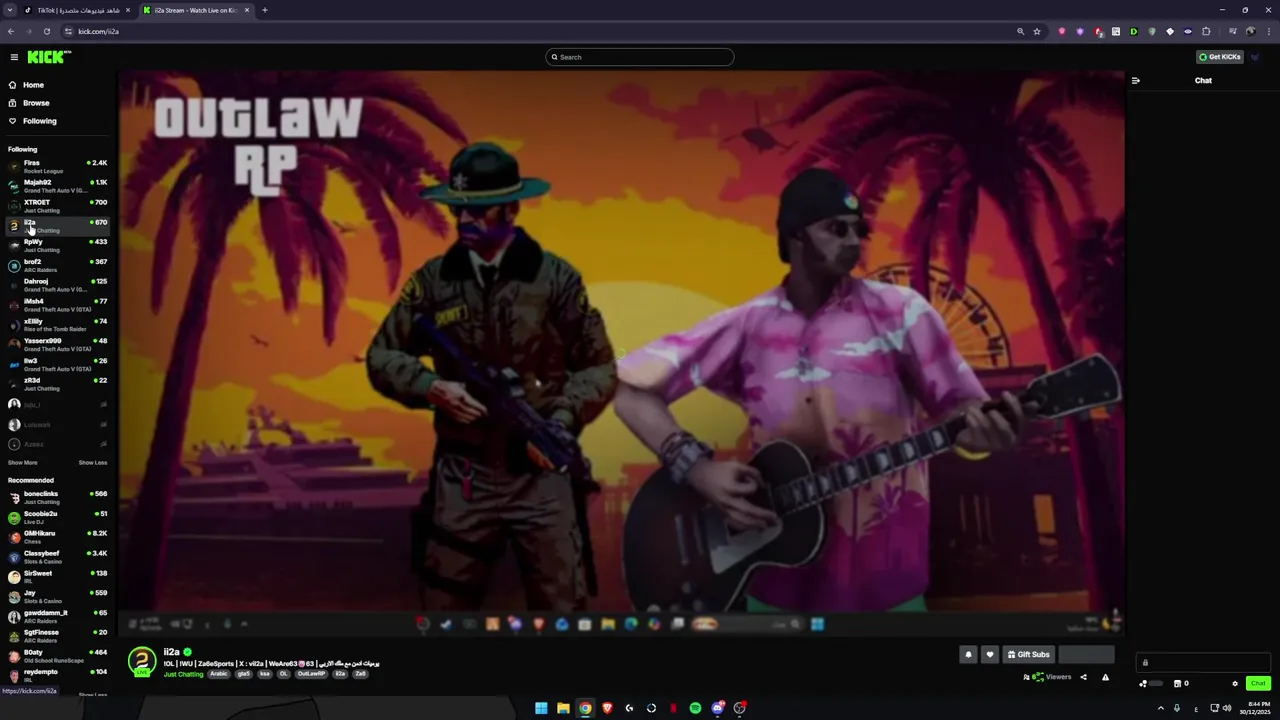The height and width of the screenshot is (720, 1280).
Task: Open Majeh92 channel in Following list
Action: 57,186
